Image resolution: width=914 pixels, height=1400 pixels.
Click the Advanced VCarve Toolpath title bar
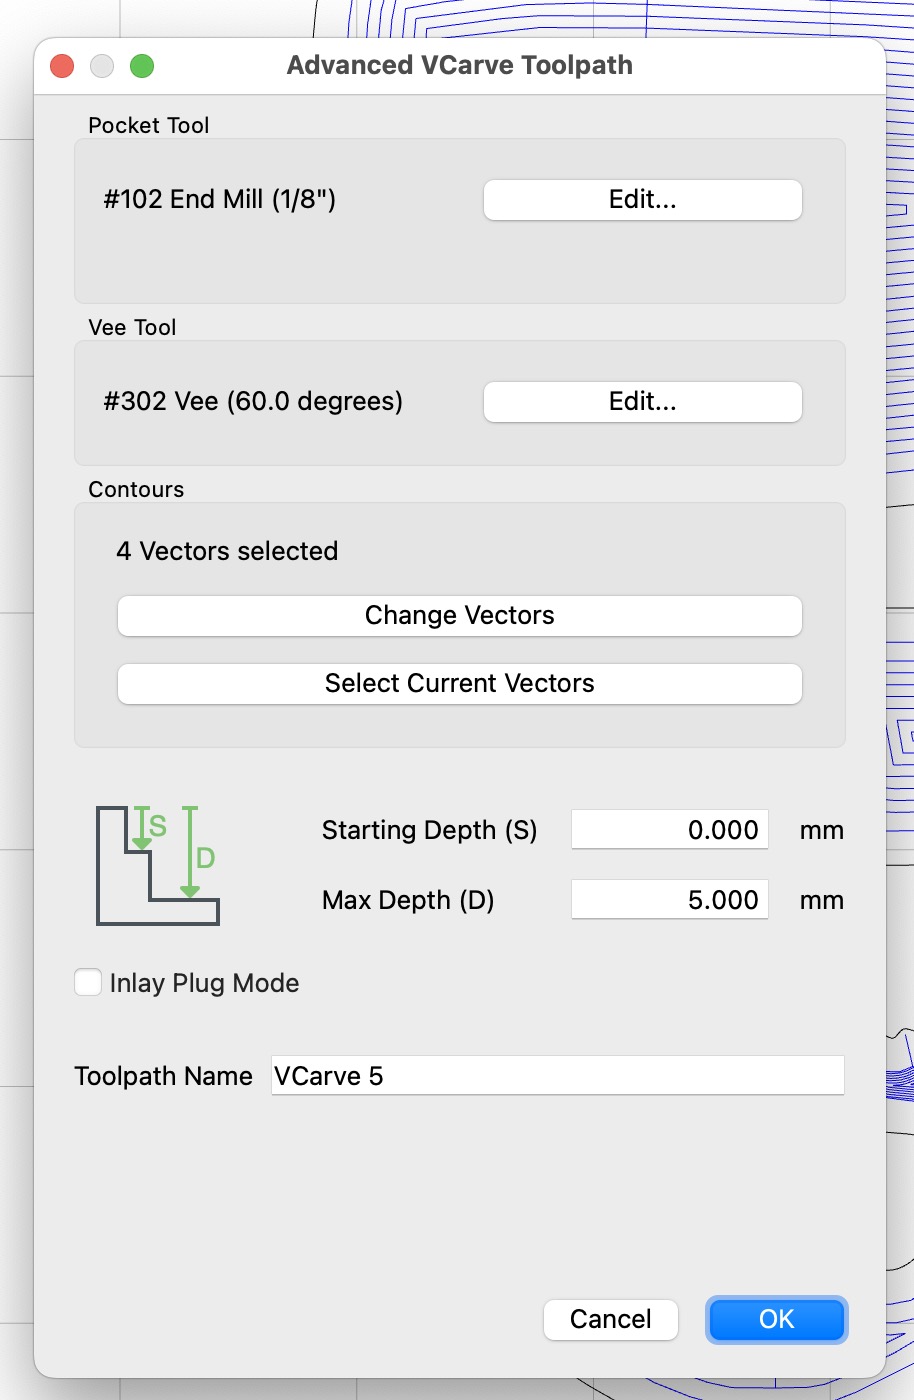pyautogui.click(x=460, y=65)
